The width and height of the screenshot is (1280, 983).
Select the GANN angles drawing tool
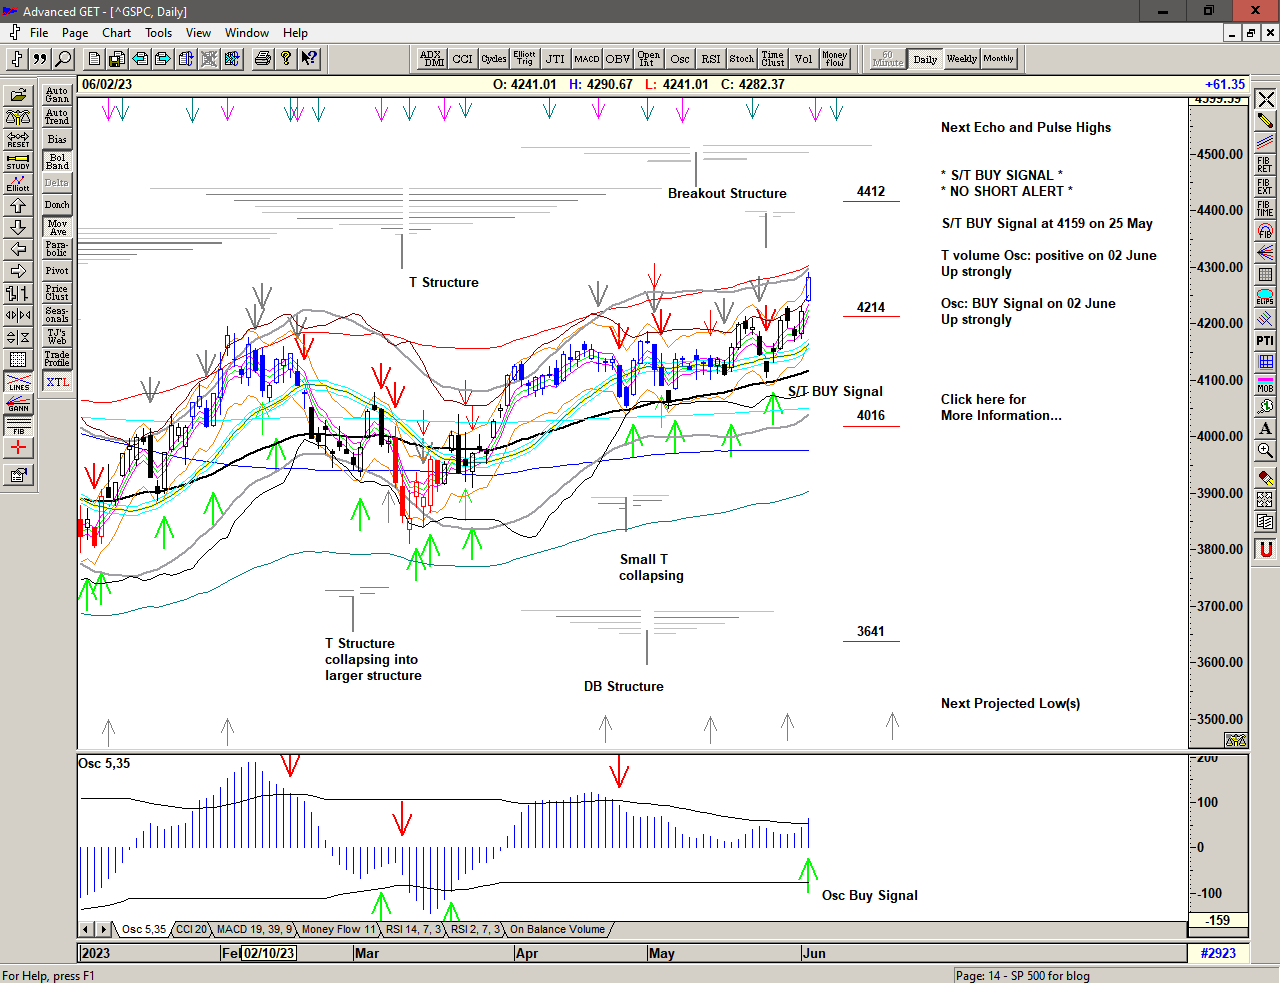[x=18, y=404]
